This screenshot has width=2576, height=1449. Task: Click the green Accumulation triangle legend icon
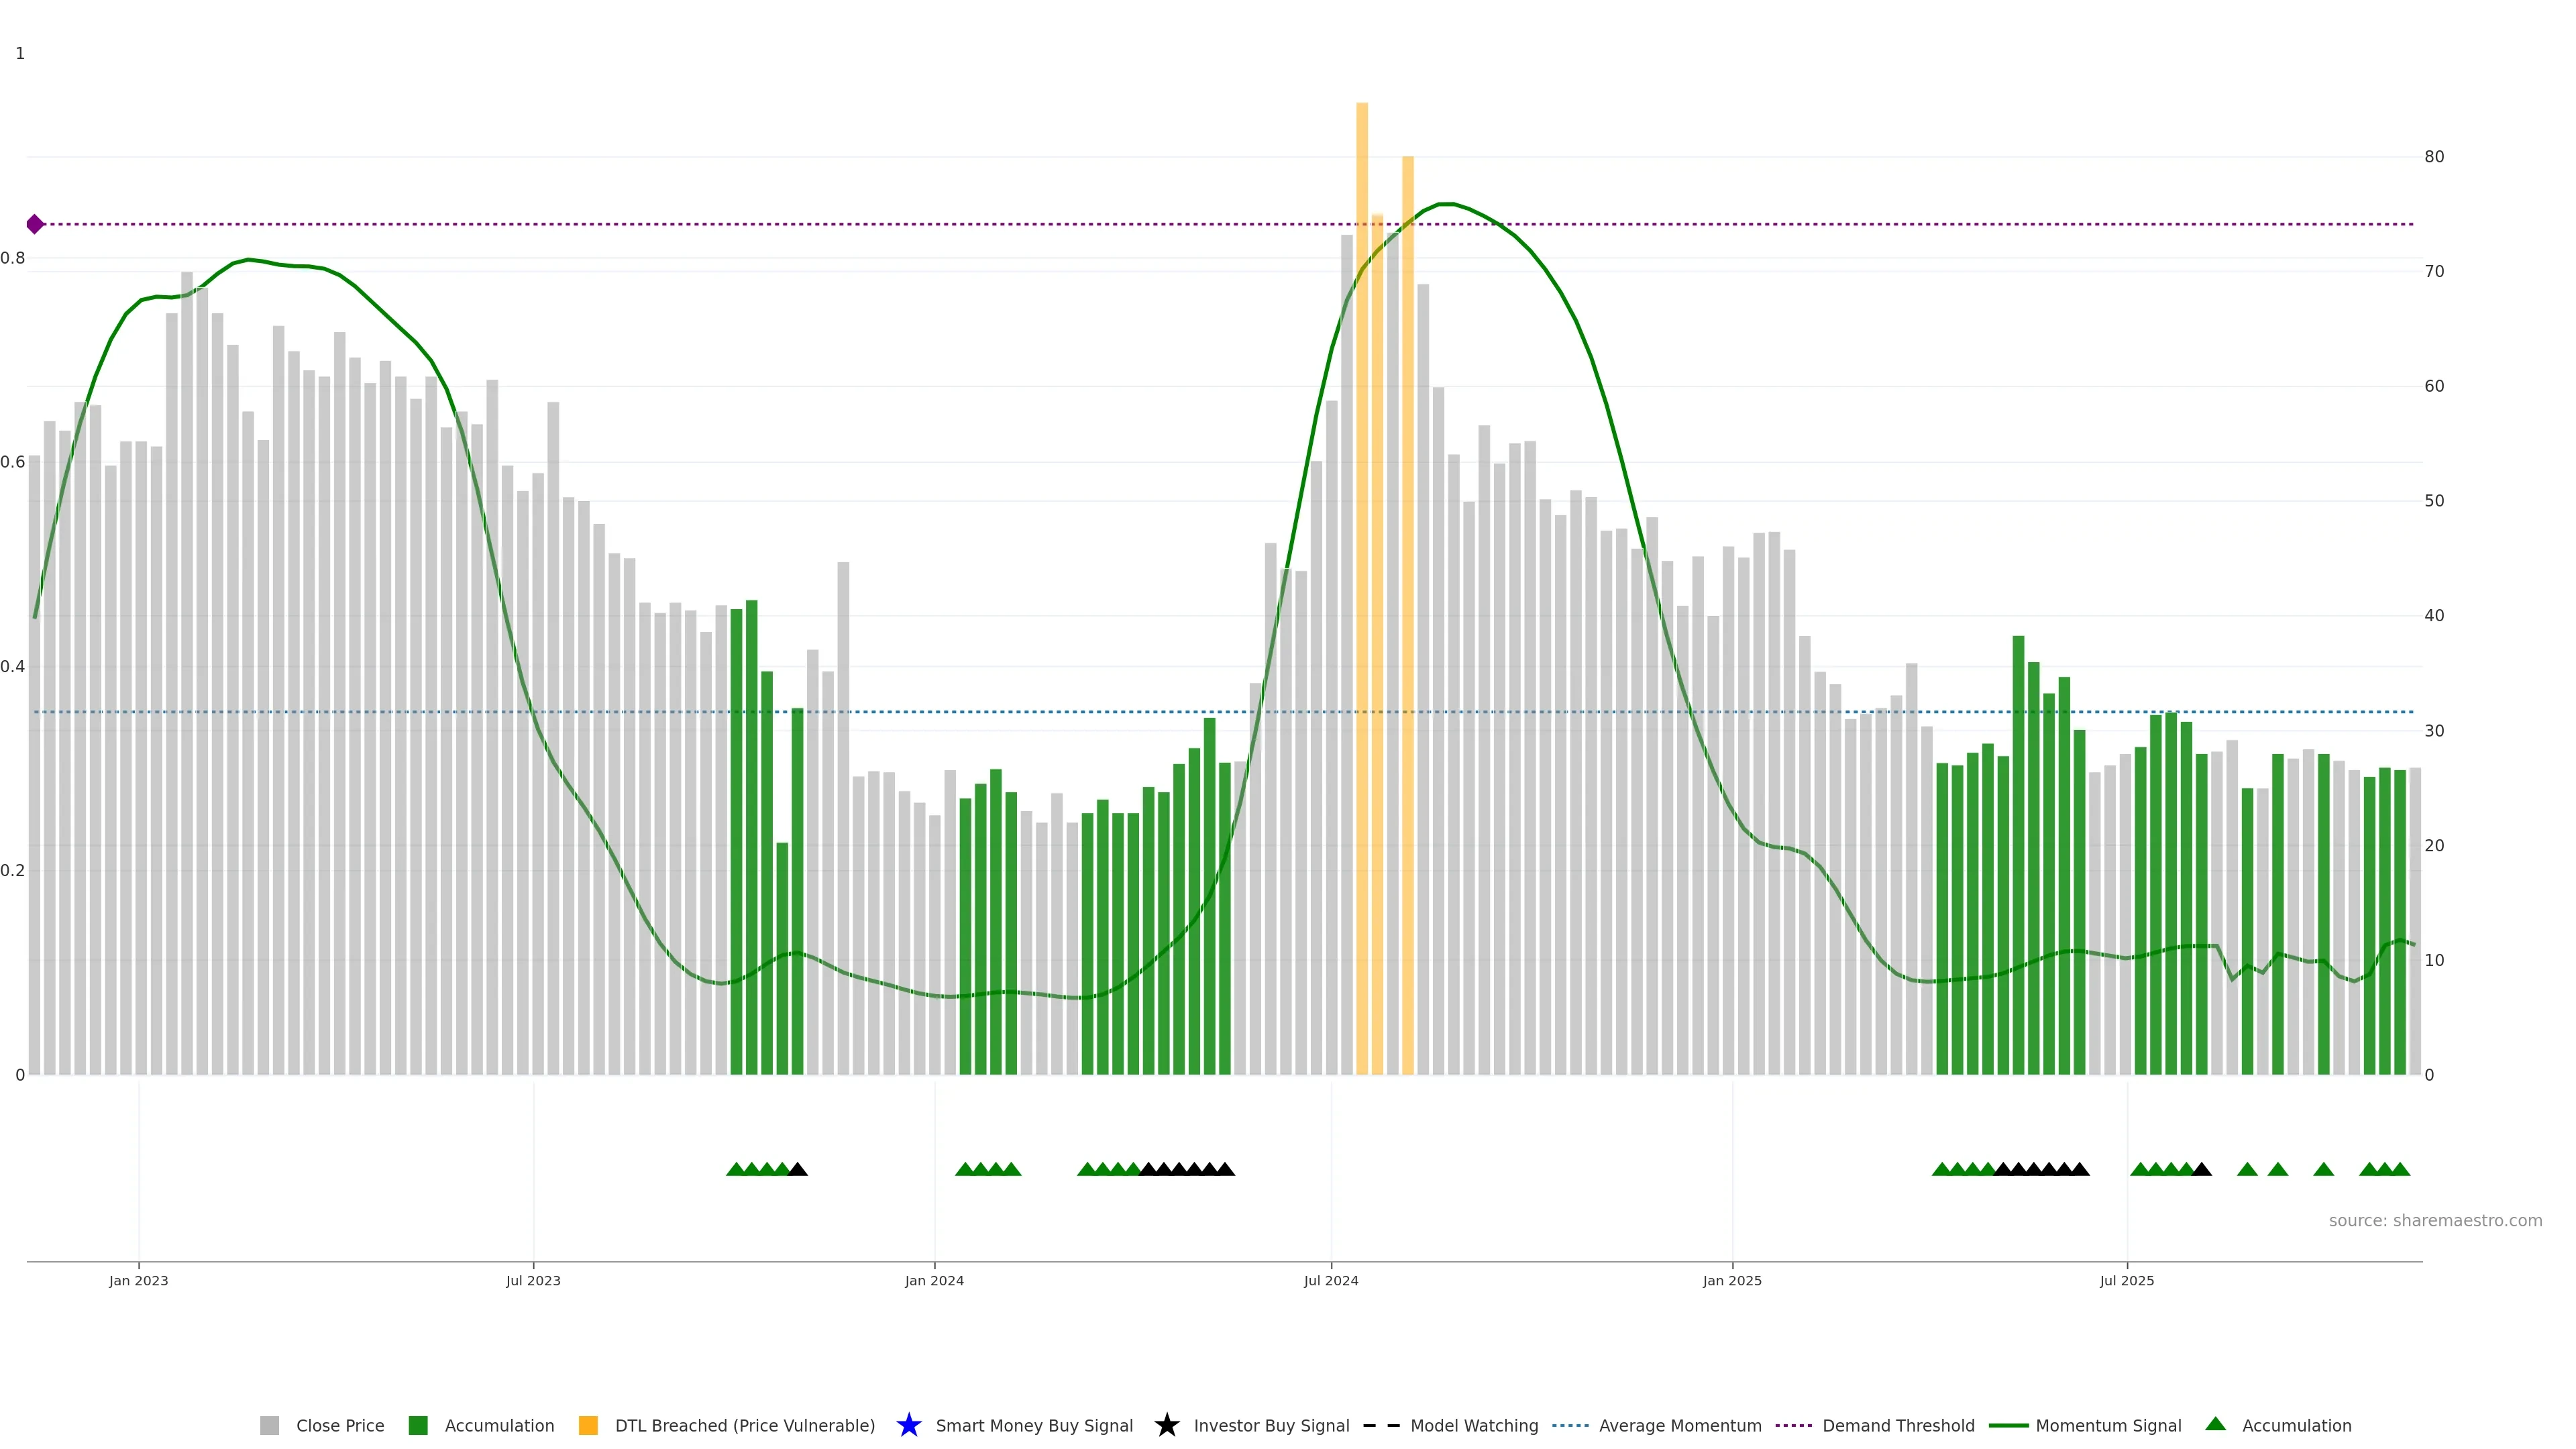(x=2215, y=1424)
